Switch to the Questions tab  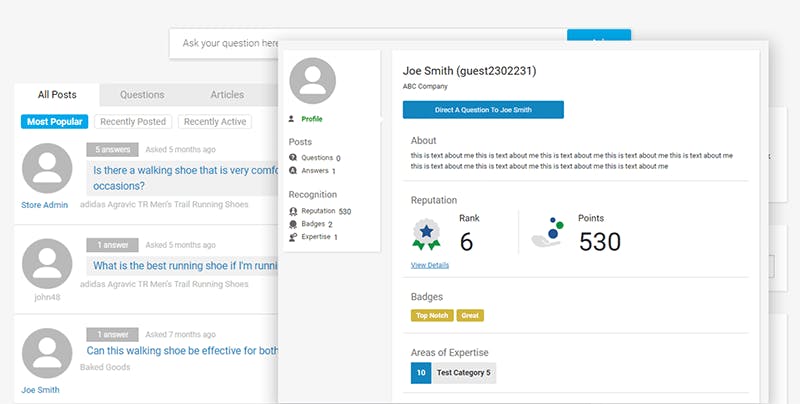142,95
